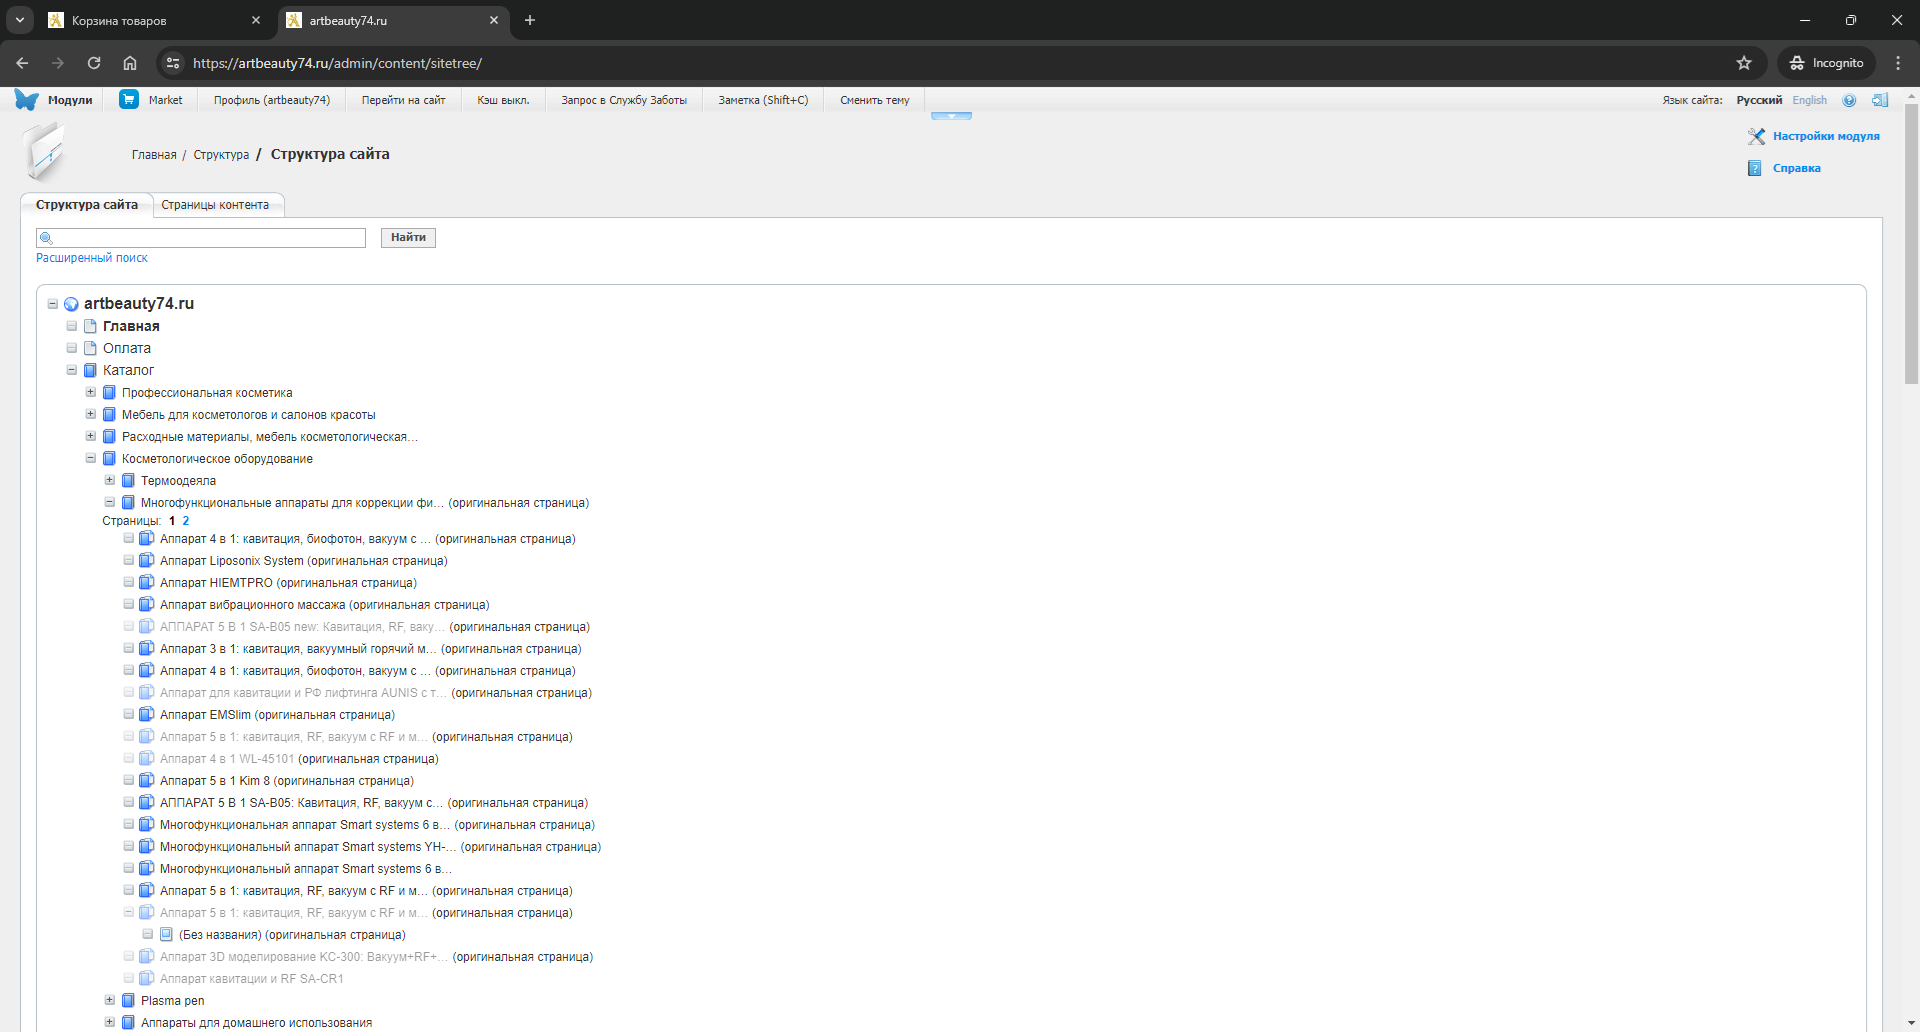The image size is (1920, 1032).
Task: Expand the Профессиональная косметика category
Action: pos(91,393)
